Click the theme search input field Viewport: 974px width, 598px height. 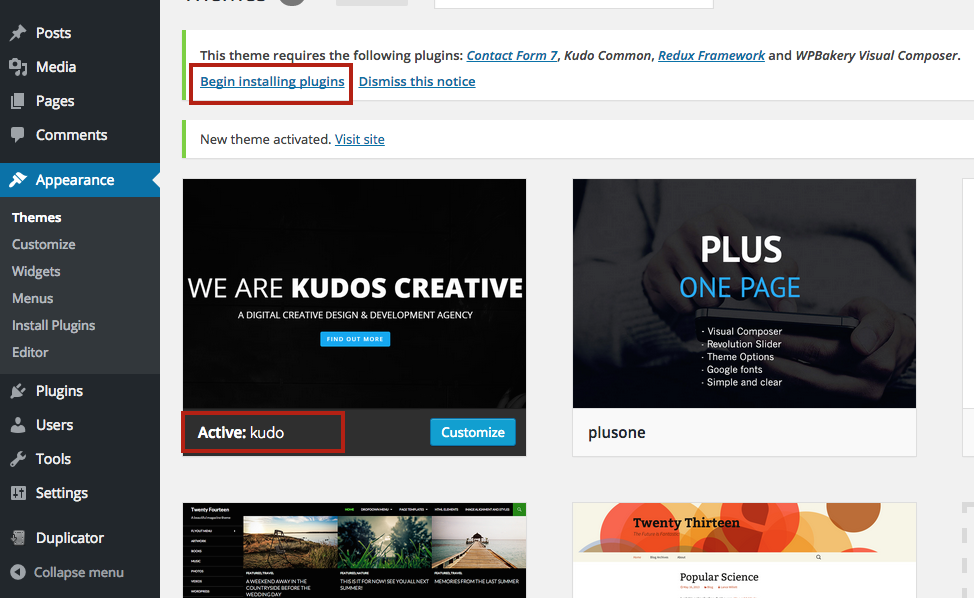pyautogui.click(x=573, y=3)
